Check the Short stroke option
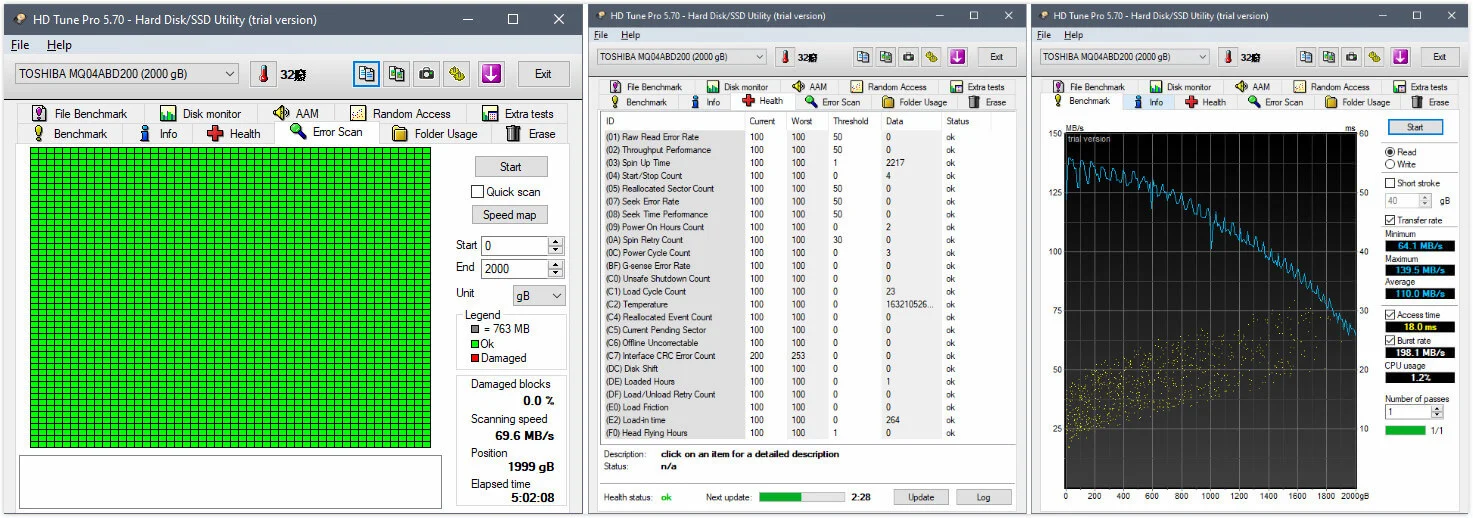The height and width of the screenshot is (518, 1473). pyautogui.click(x=1390, y=183)
